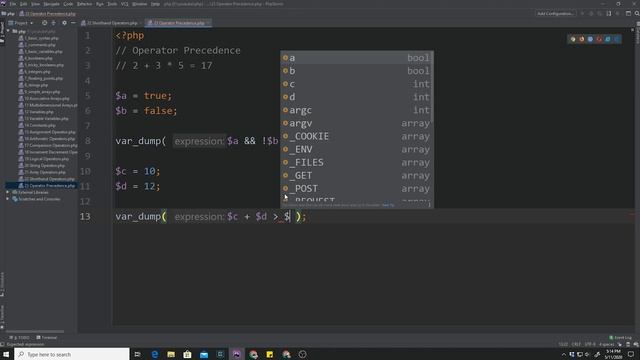Open in Internet Explorer from browser bar
Screen dimensions: 640x360
click(608, 39)
